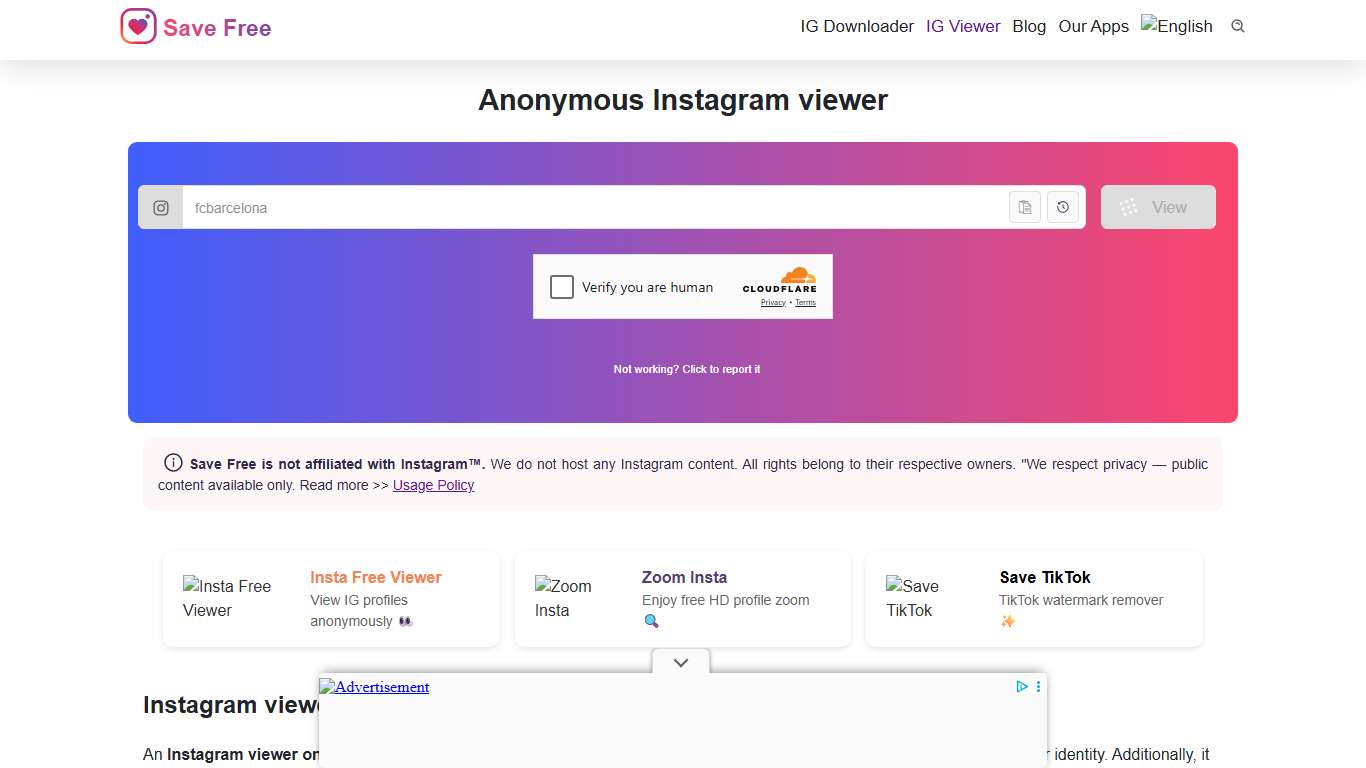Switch to the IG Downloader menu item
The height and width of the screenshot is (768, 1366).
point(856,26)
